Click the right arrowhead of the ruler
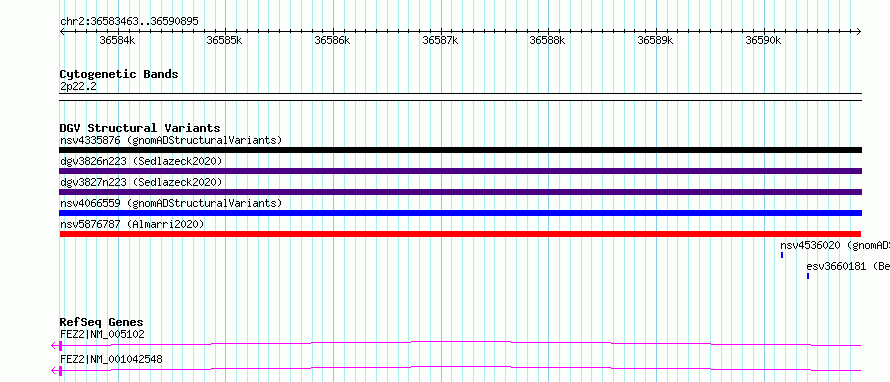The width and height of the screenshot is (890, 382). (x=859, y=32)
